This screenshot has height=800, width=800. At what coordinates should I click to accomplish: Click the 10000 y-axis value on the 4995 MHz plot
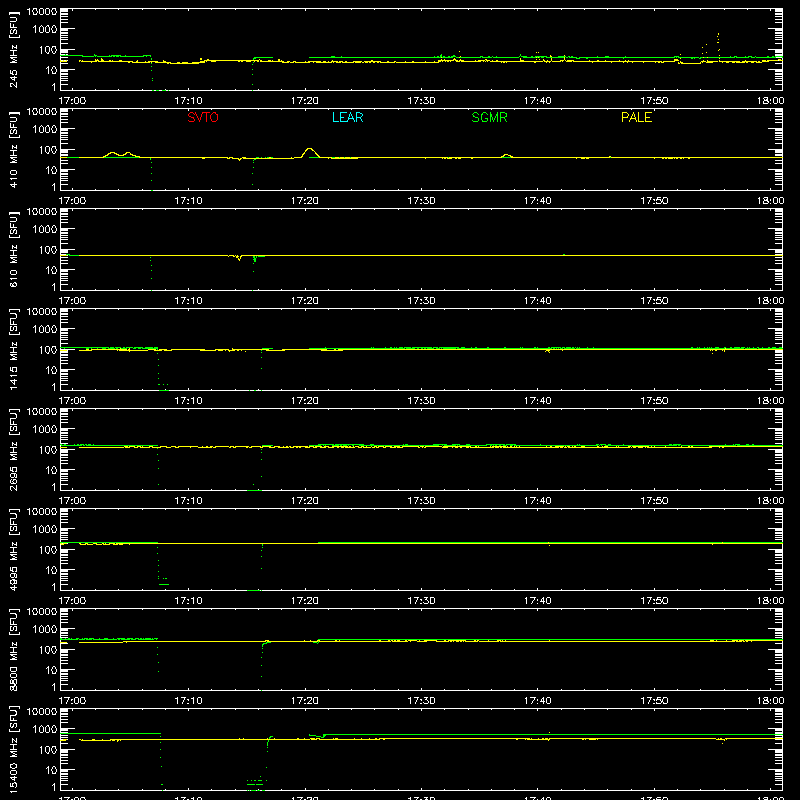42,512
